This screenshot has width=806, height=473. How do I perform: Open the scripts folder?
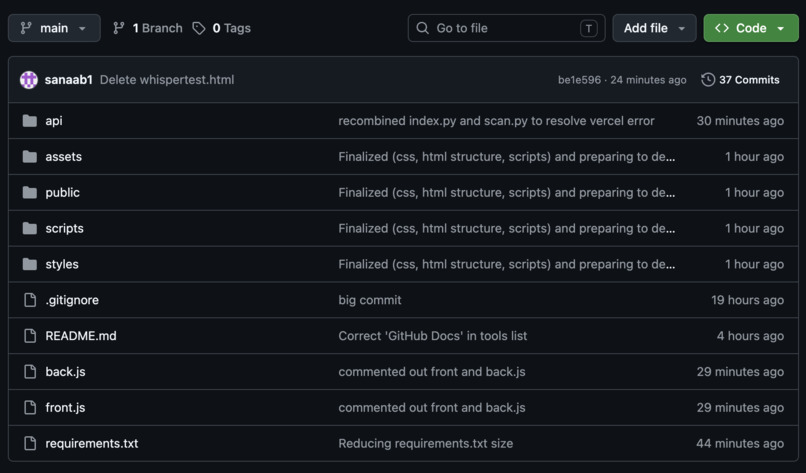coord(65,228)
